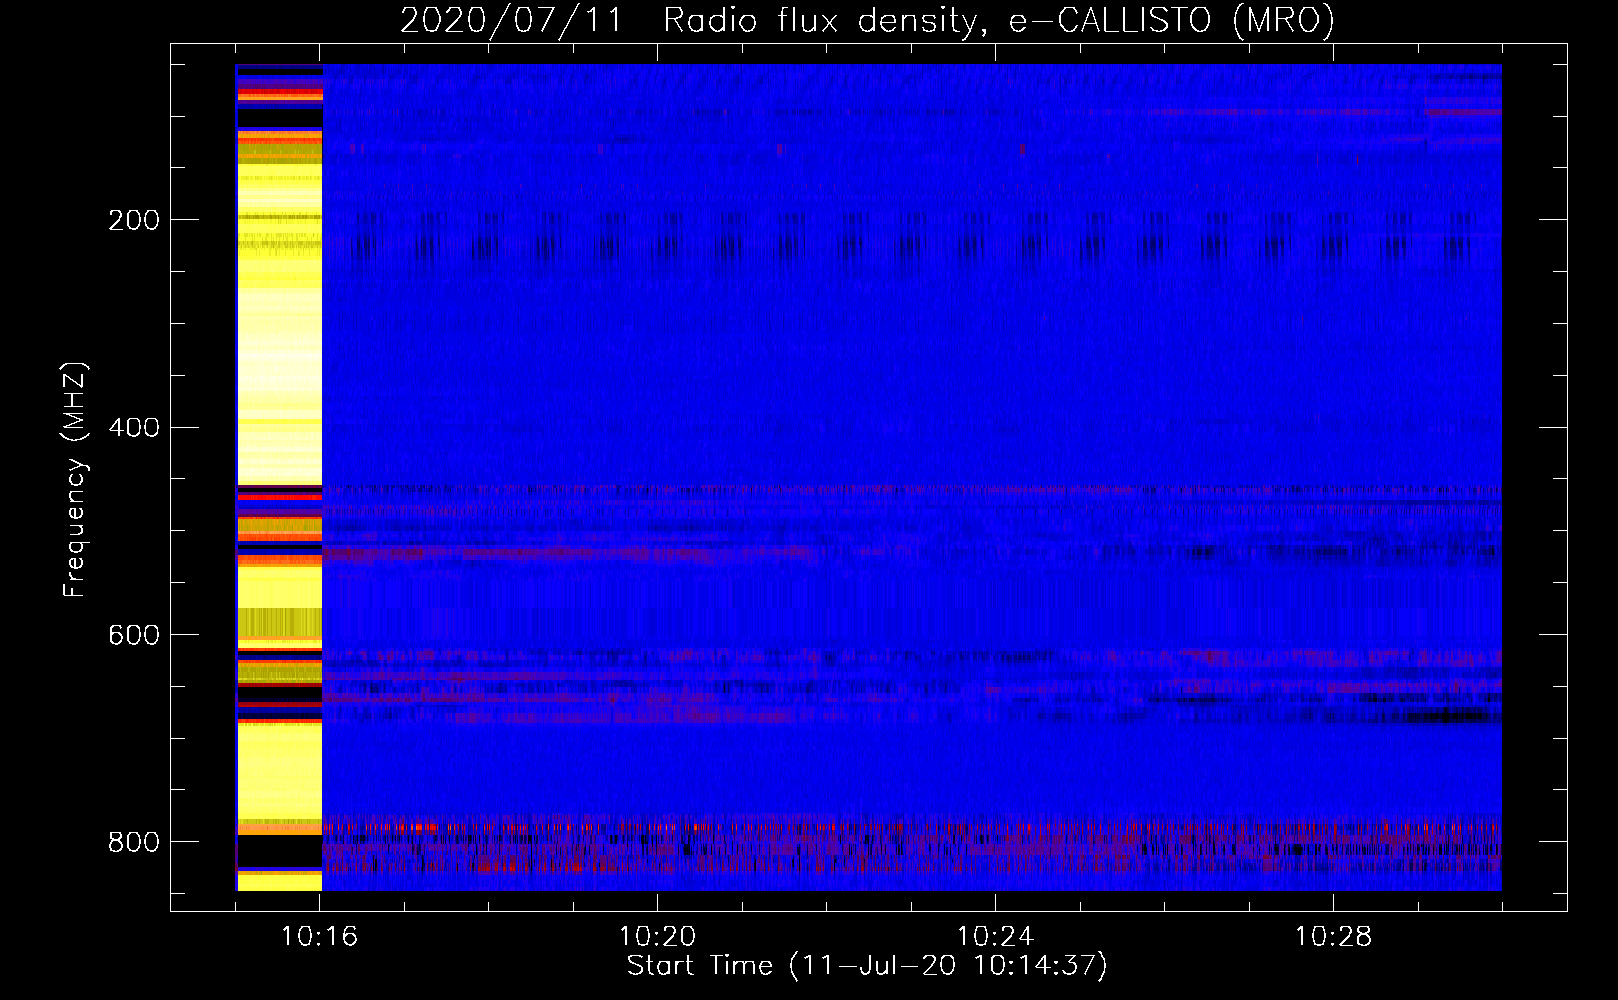Click the date "2020/07/11" in the title

[x=511, y=20]
